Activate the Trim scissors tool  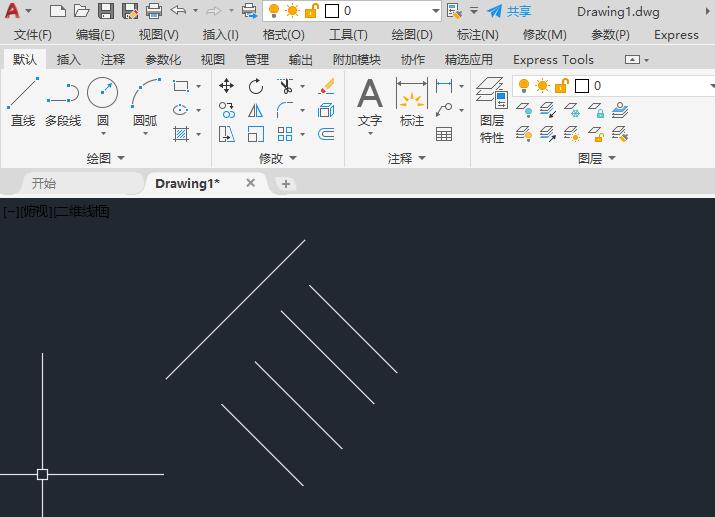tap(285, 86)
